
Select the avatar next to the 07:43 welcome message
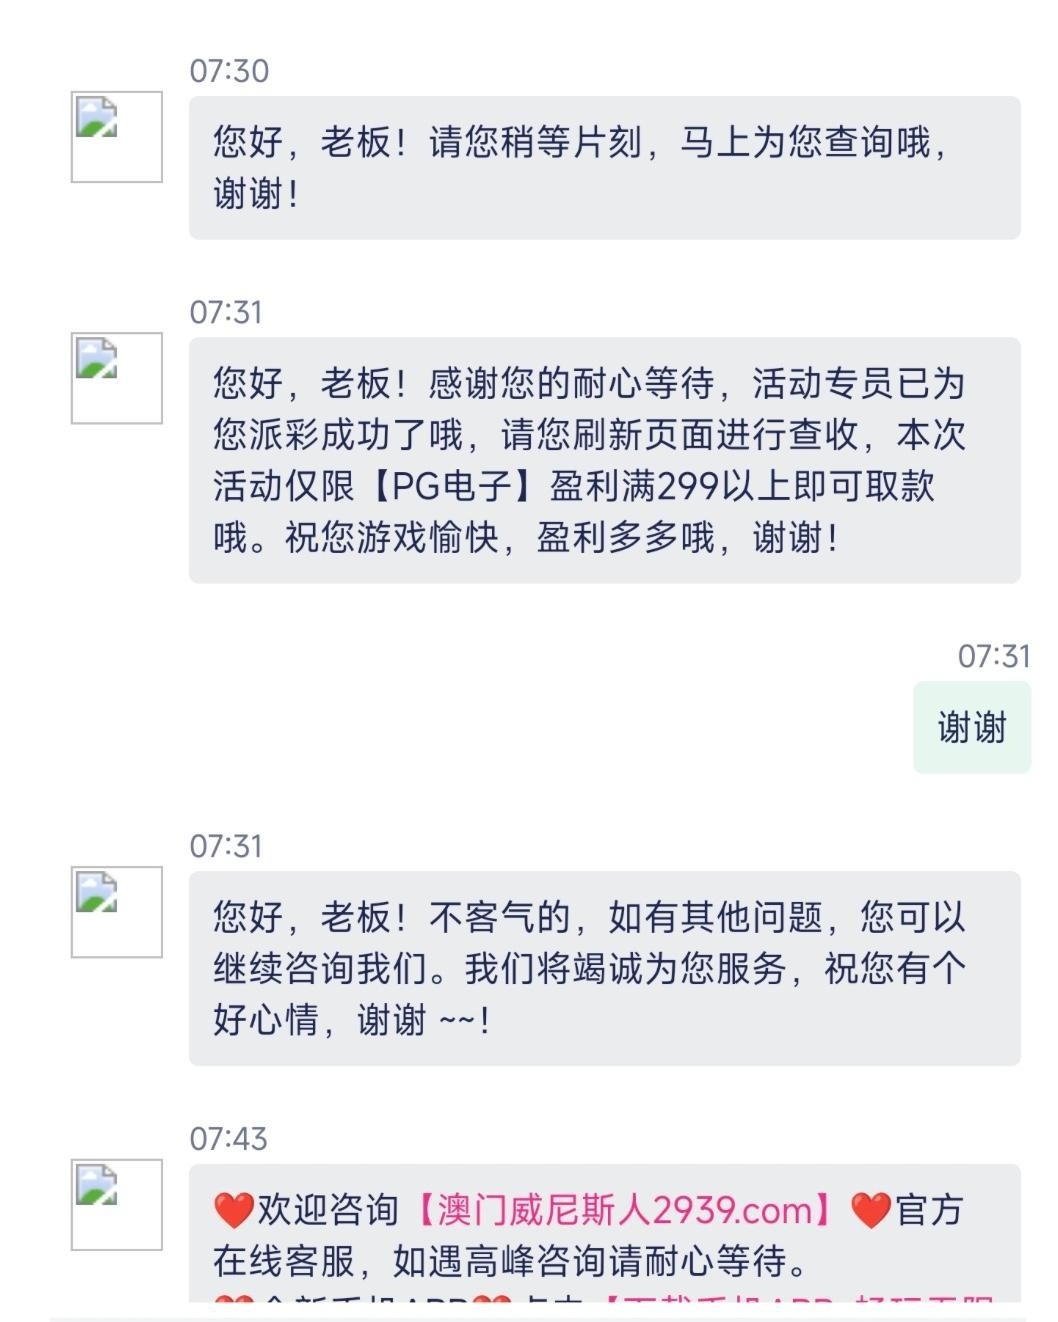pyautogui.click(x=116, y=1204)
